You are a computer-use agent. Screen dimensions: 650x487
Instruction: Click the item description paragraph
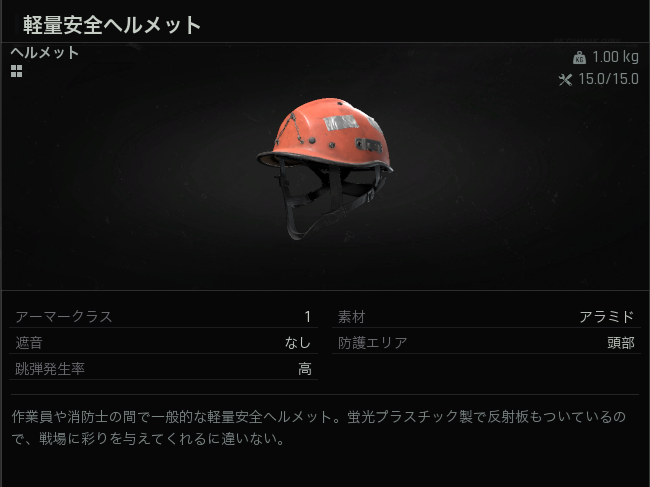click(318, 427)
